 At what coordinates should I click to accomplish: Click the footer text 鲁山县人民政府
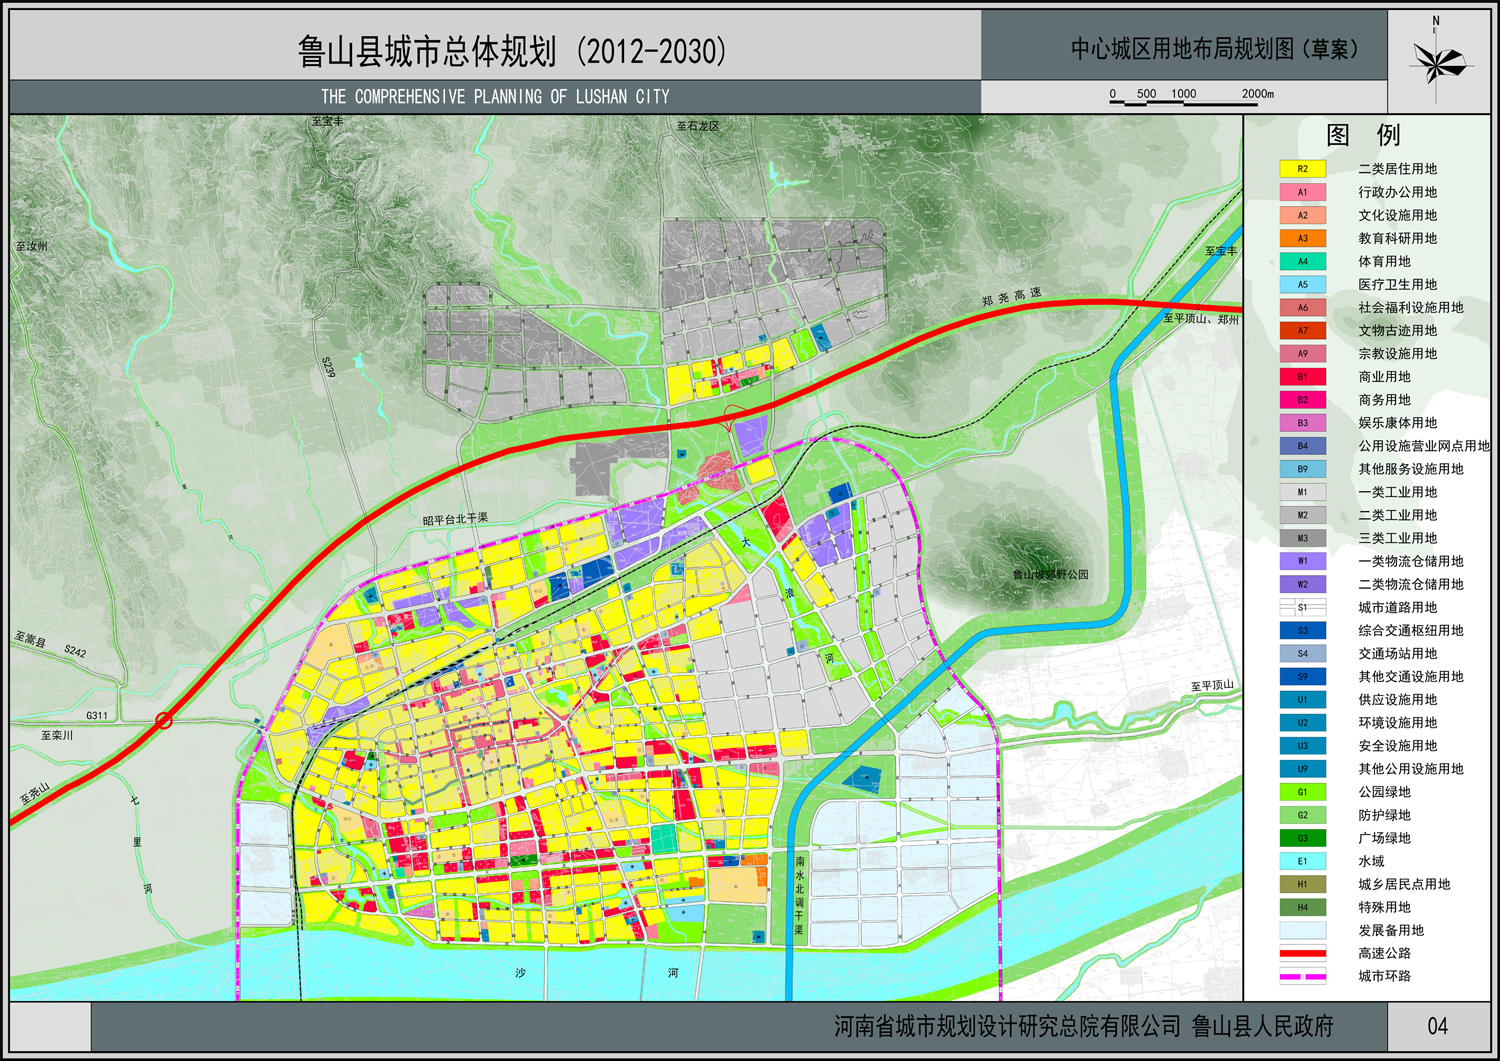click(x=1263, y=1027)
